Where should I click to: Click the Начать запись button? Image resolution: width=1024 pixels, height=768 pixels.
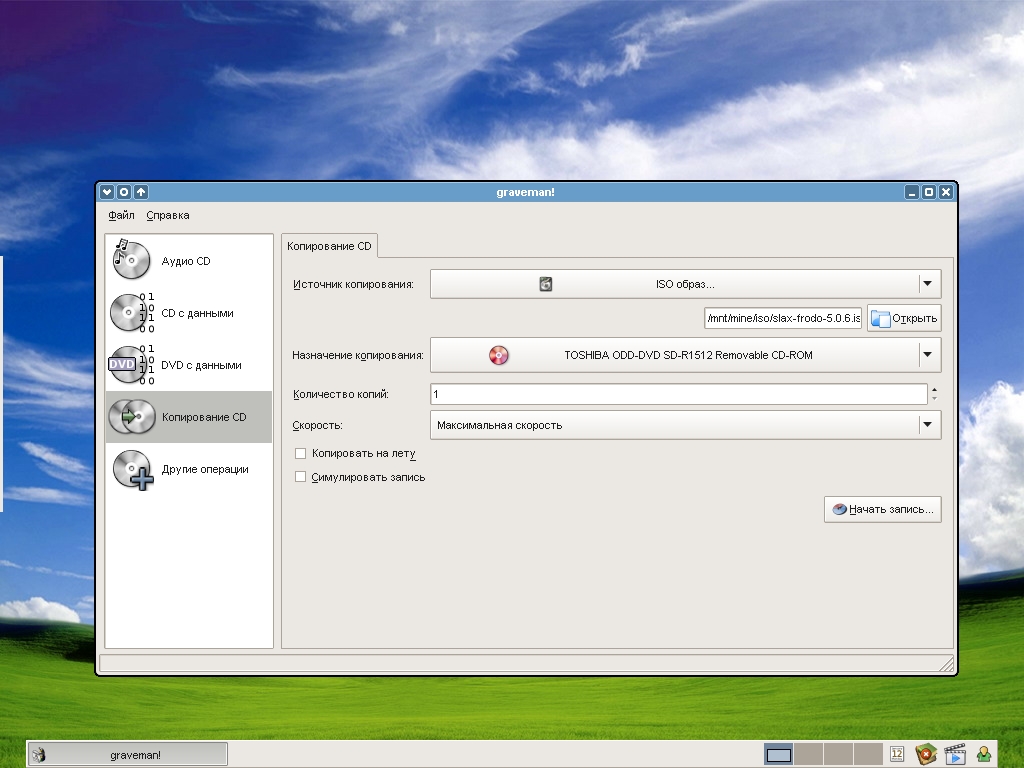883,509
